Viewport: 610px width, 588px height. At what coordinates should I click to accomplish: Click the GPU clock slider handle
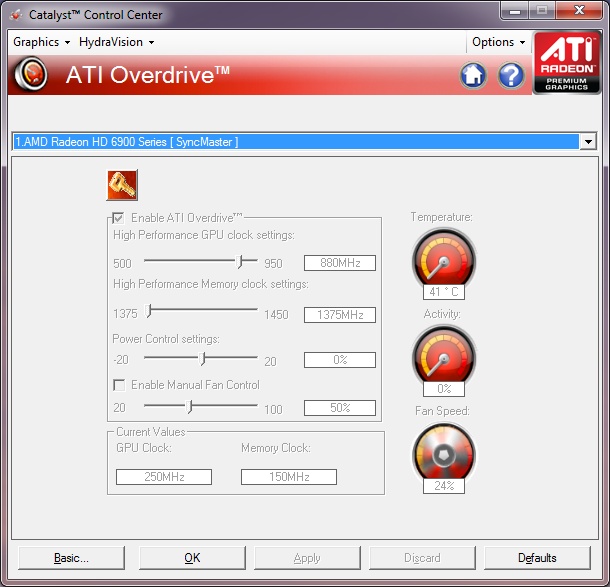tap(241, 261)
